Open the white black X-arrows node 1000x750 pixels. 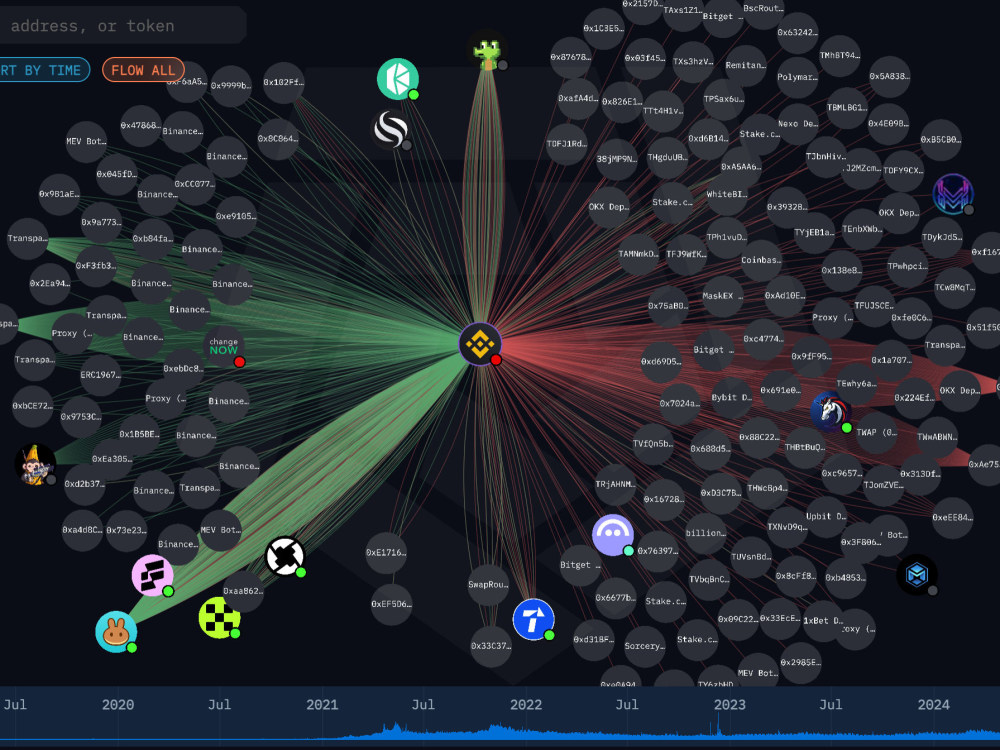point(285,557)
